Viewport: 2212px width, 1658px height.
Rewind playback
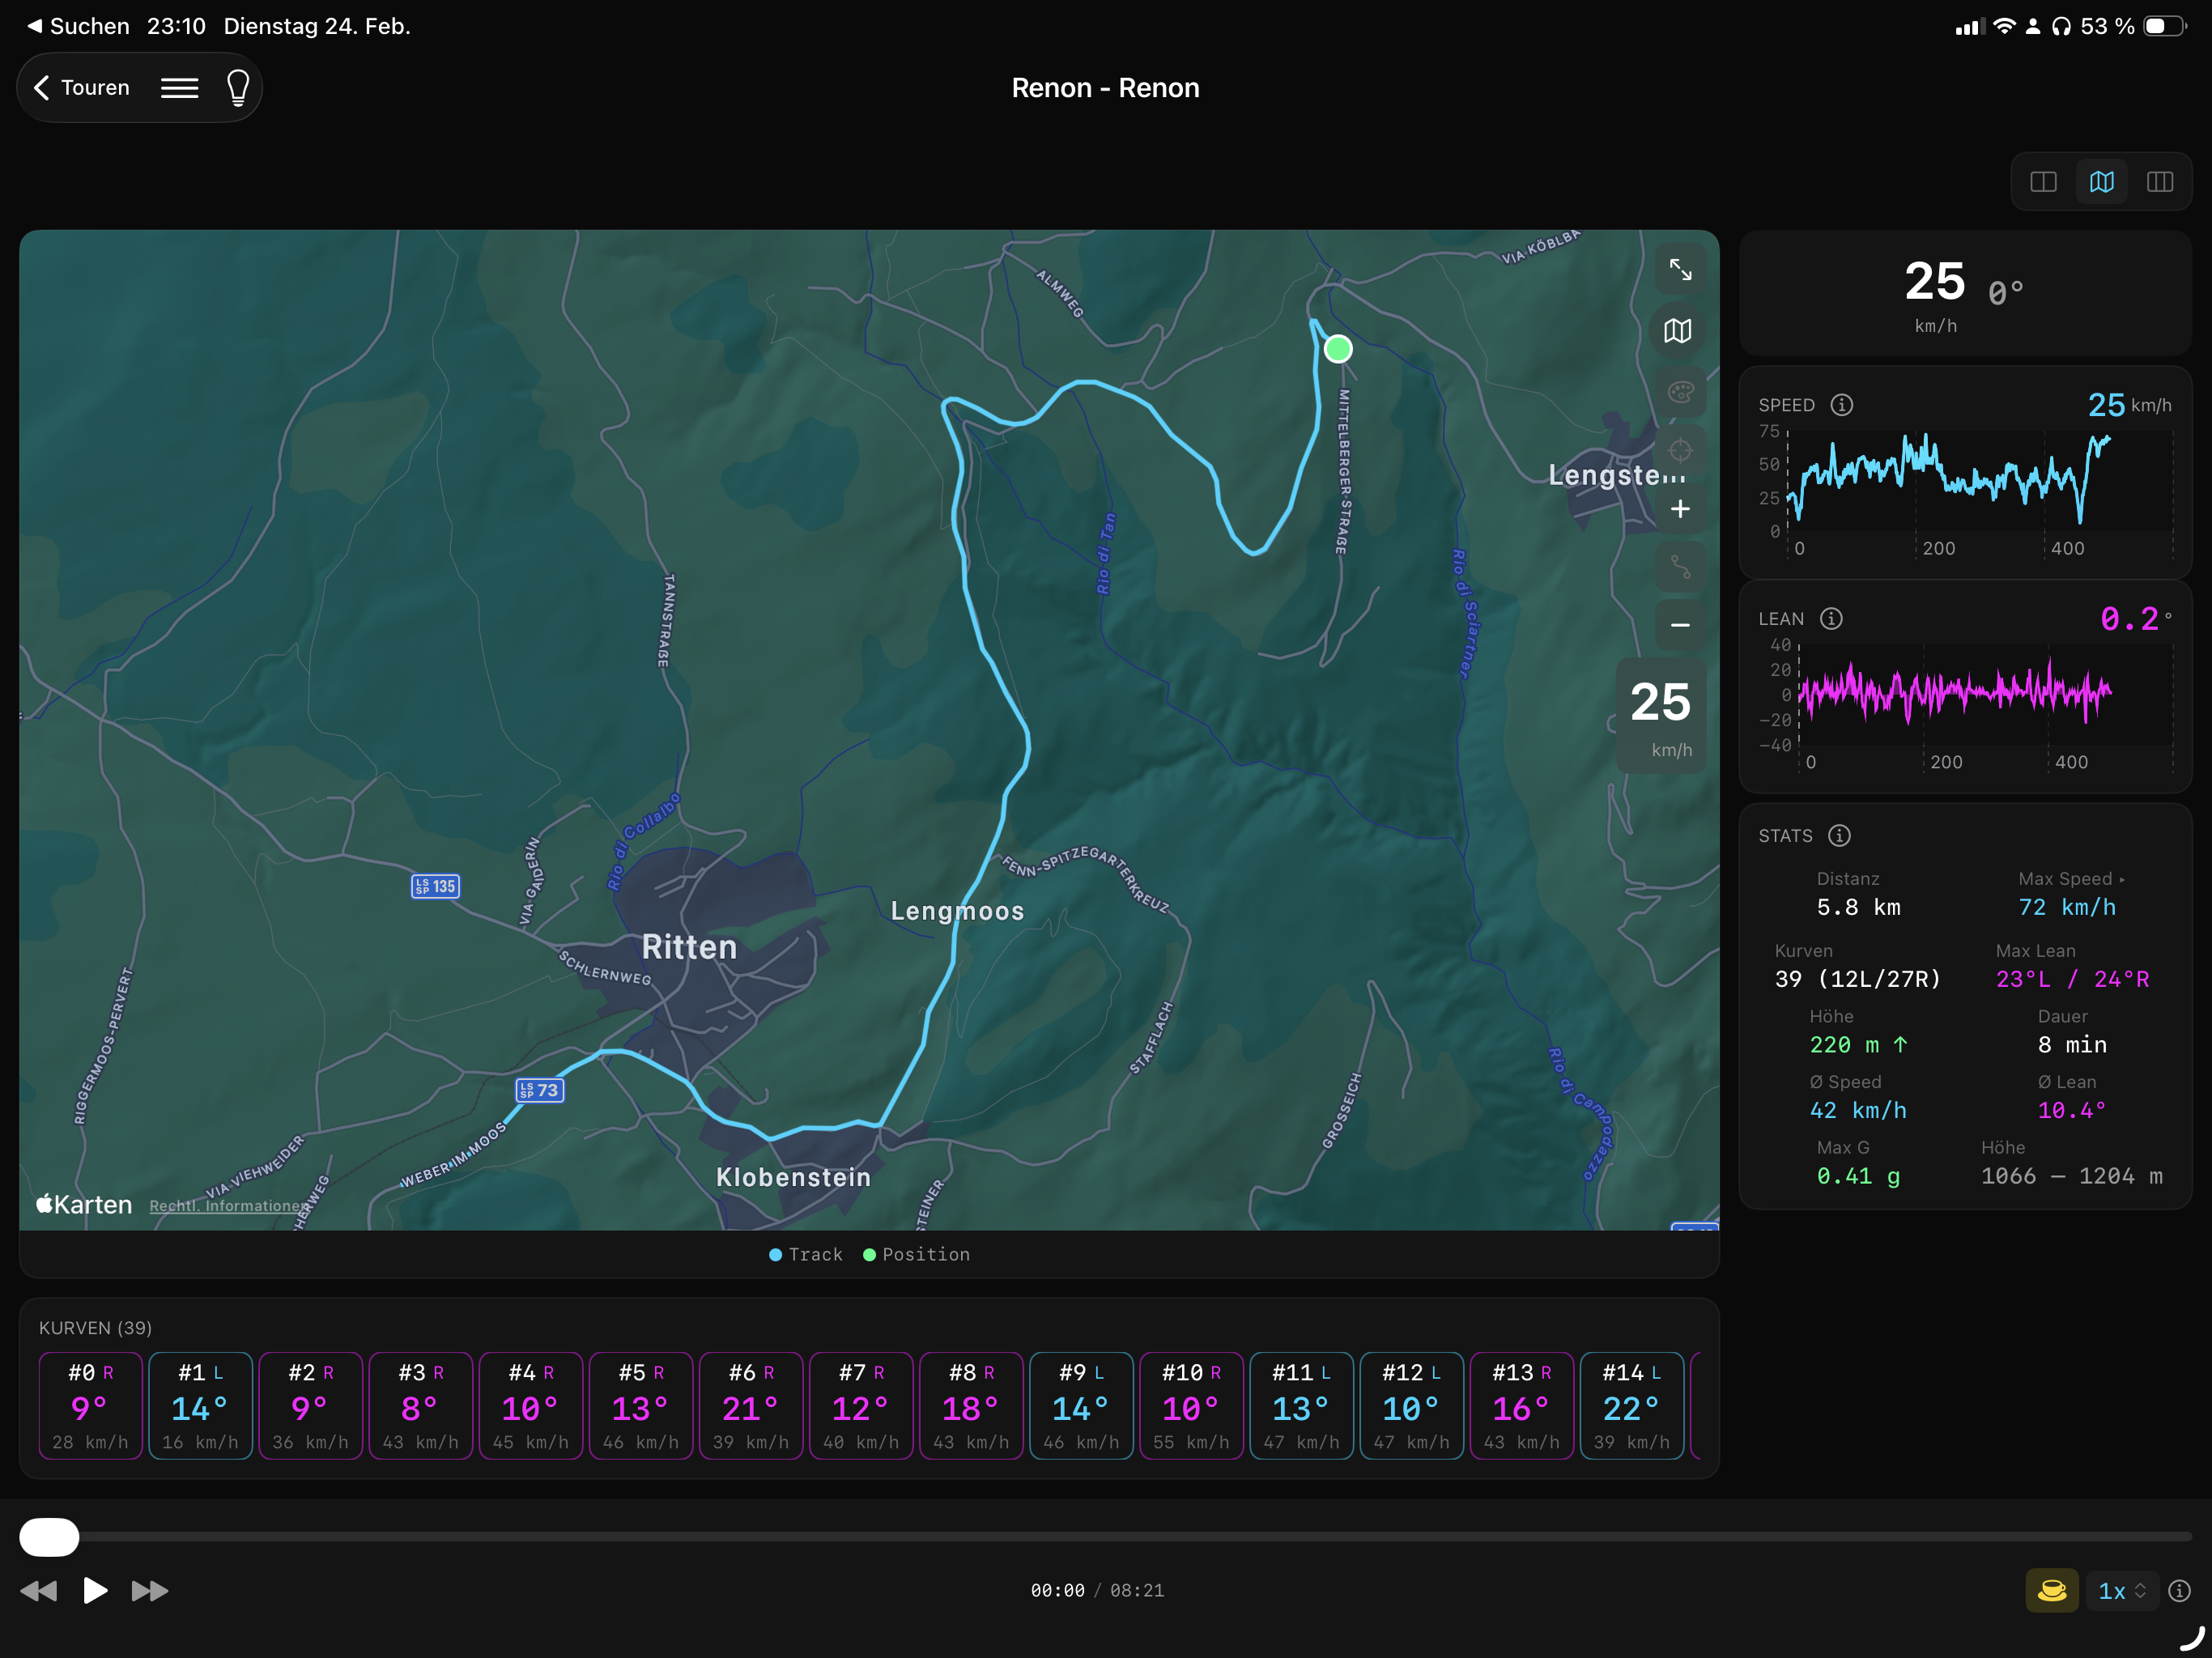[x=39, y=1591]
